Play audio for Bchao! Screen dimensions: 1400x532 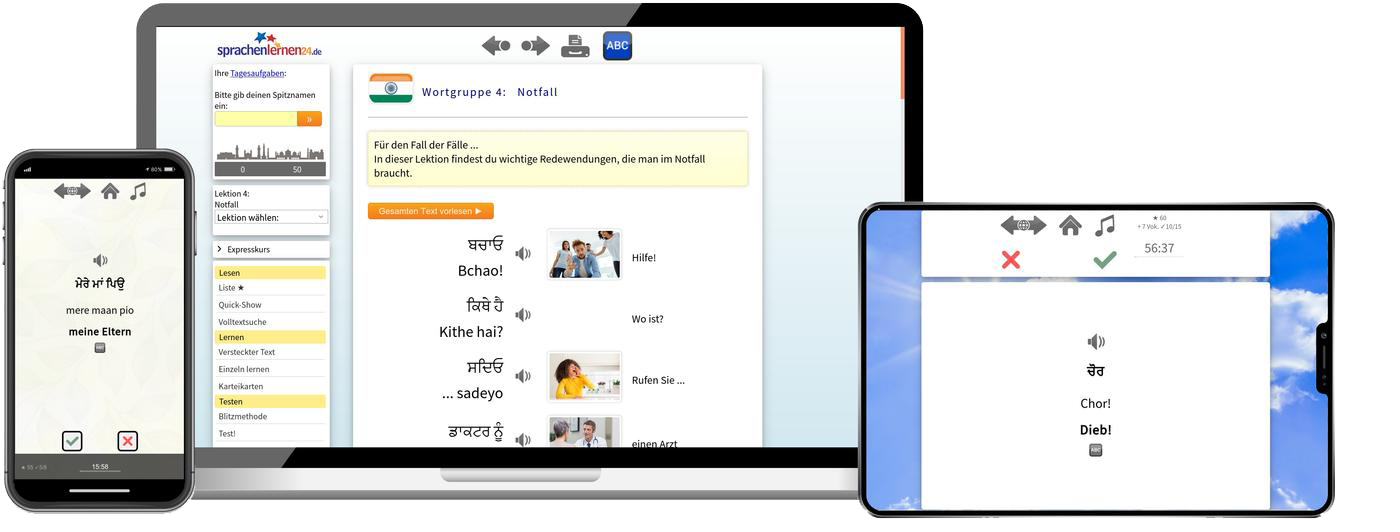pyautogui.click(x=522, y=255)
